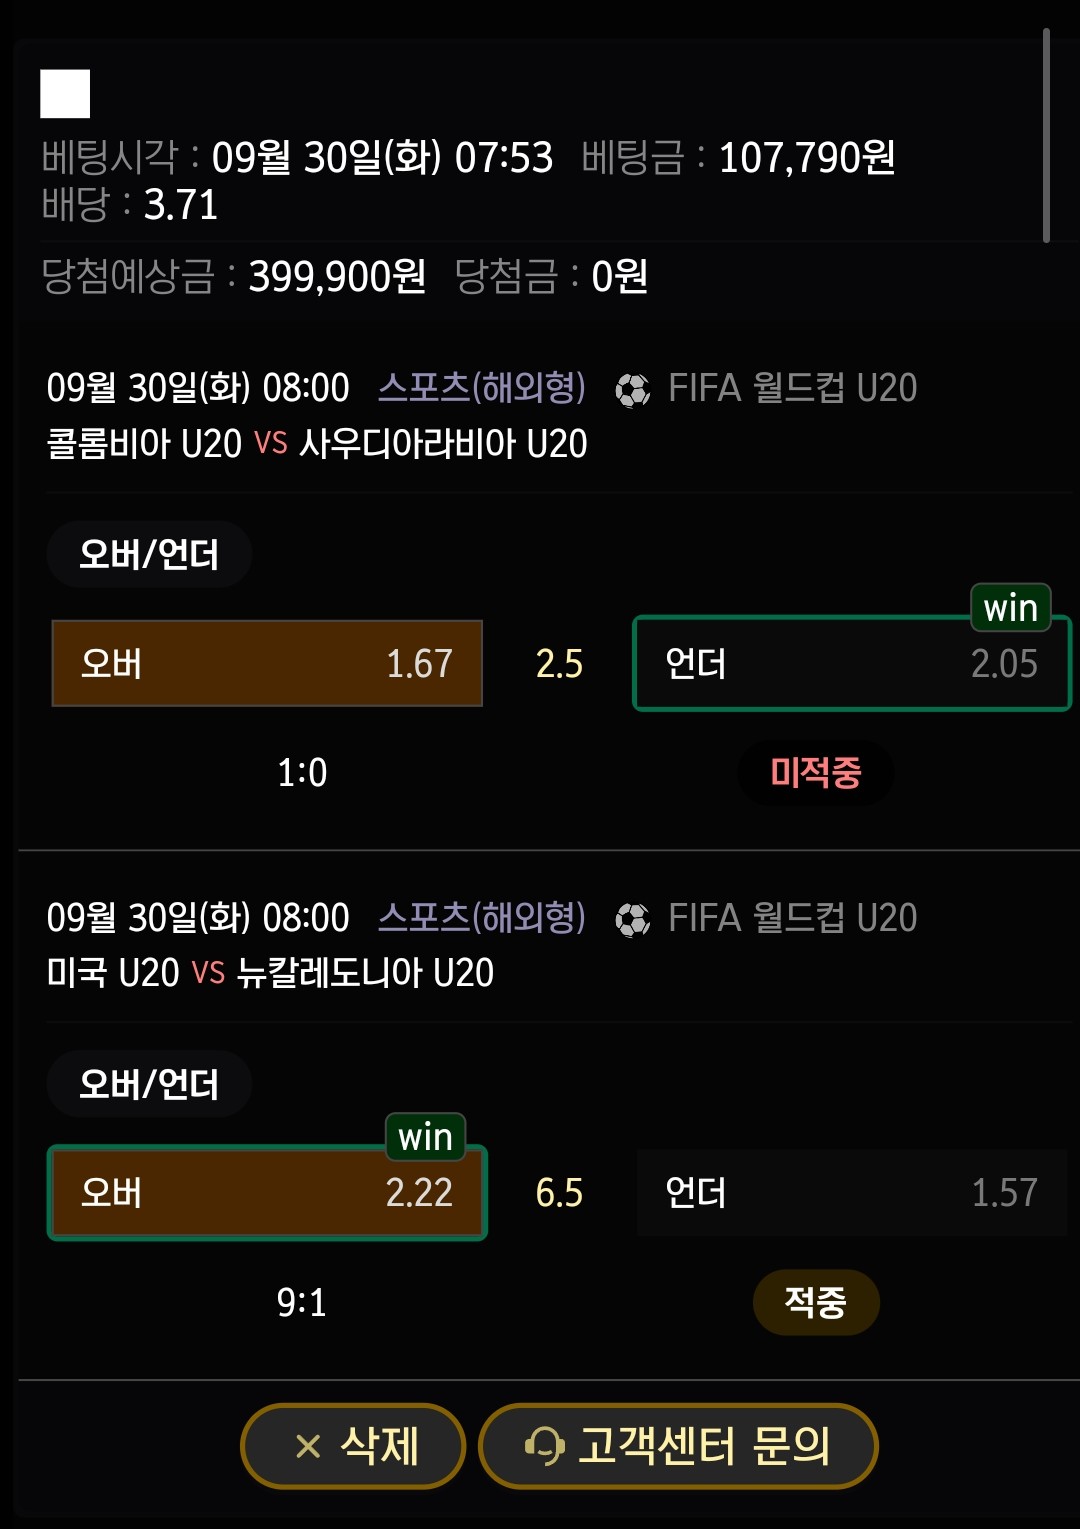
Task: Click the 적중 status badge
Action: pyautogui.click(x=815, y=1302)
